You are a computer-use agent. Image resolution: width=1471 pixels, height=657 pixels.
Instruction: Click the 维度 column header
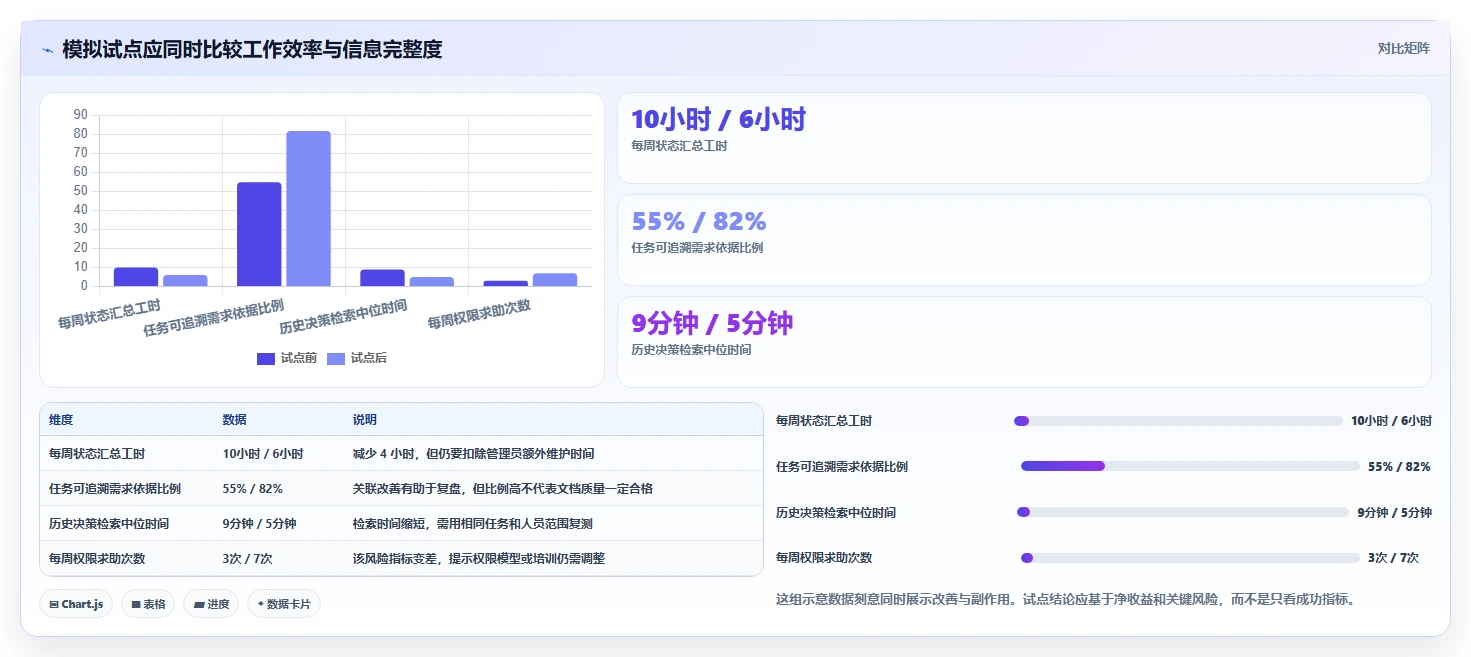[61, 420]
